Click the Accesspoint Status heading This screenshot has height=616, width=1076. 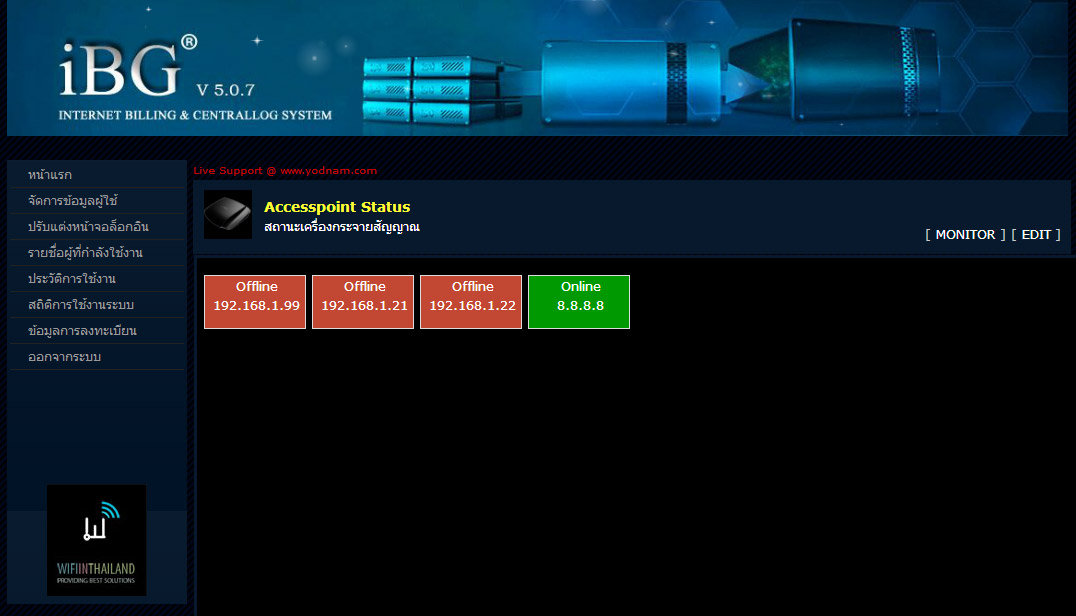point(337,206)
